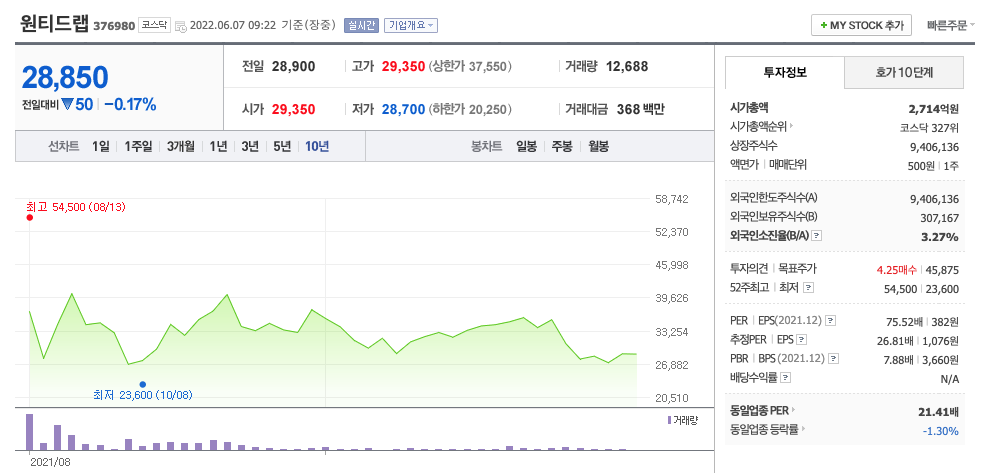Click the 저가 value 28,700

[403, 109]
